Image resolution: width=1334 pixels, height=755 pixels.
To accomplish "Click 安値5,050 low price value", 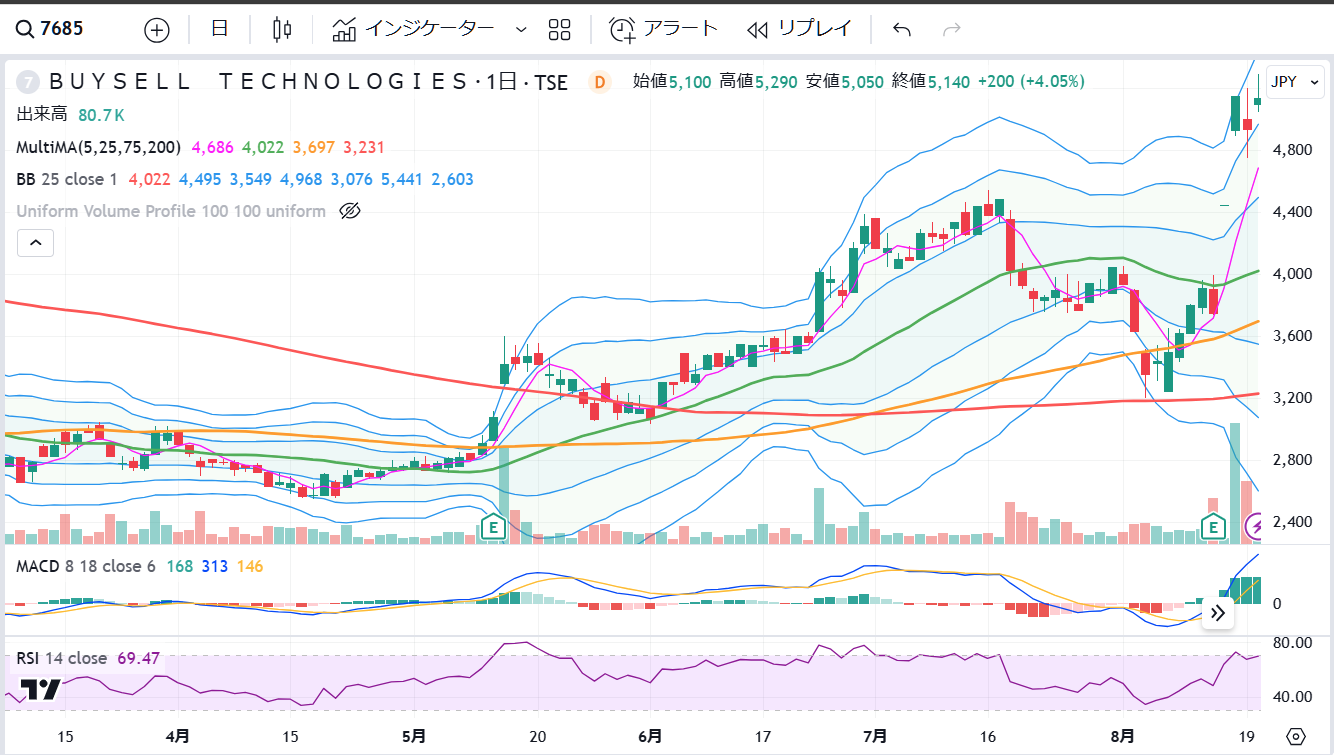I will [845, 82].
